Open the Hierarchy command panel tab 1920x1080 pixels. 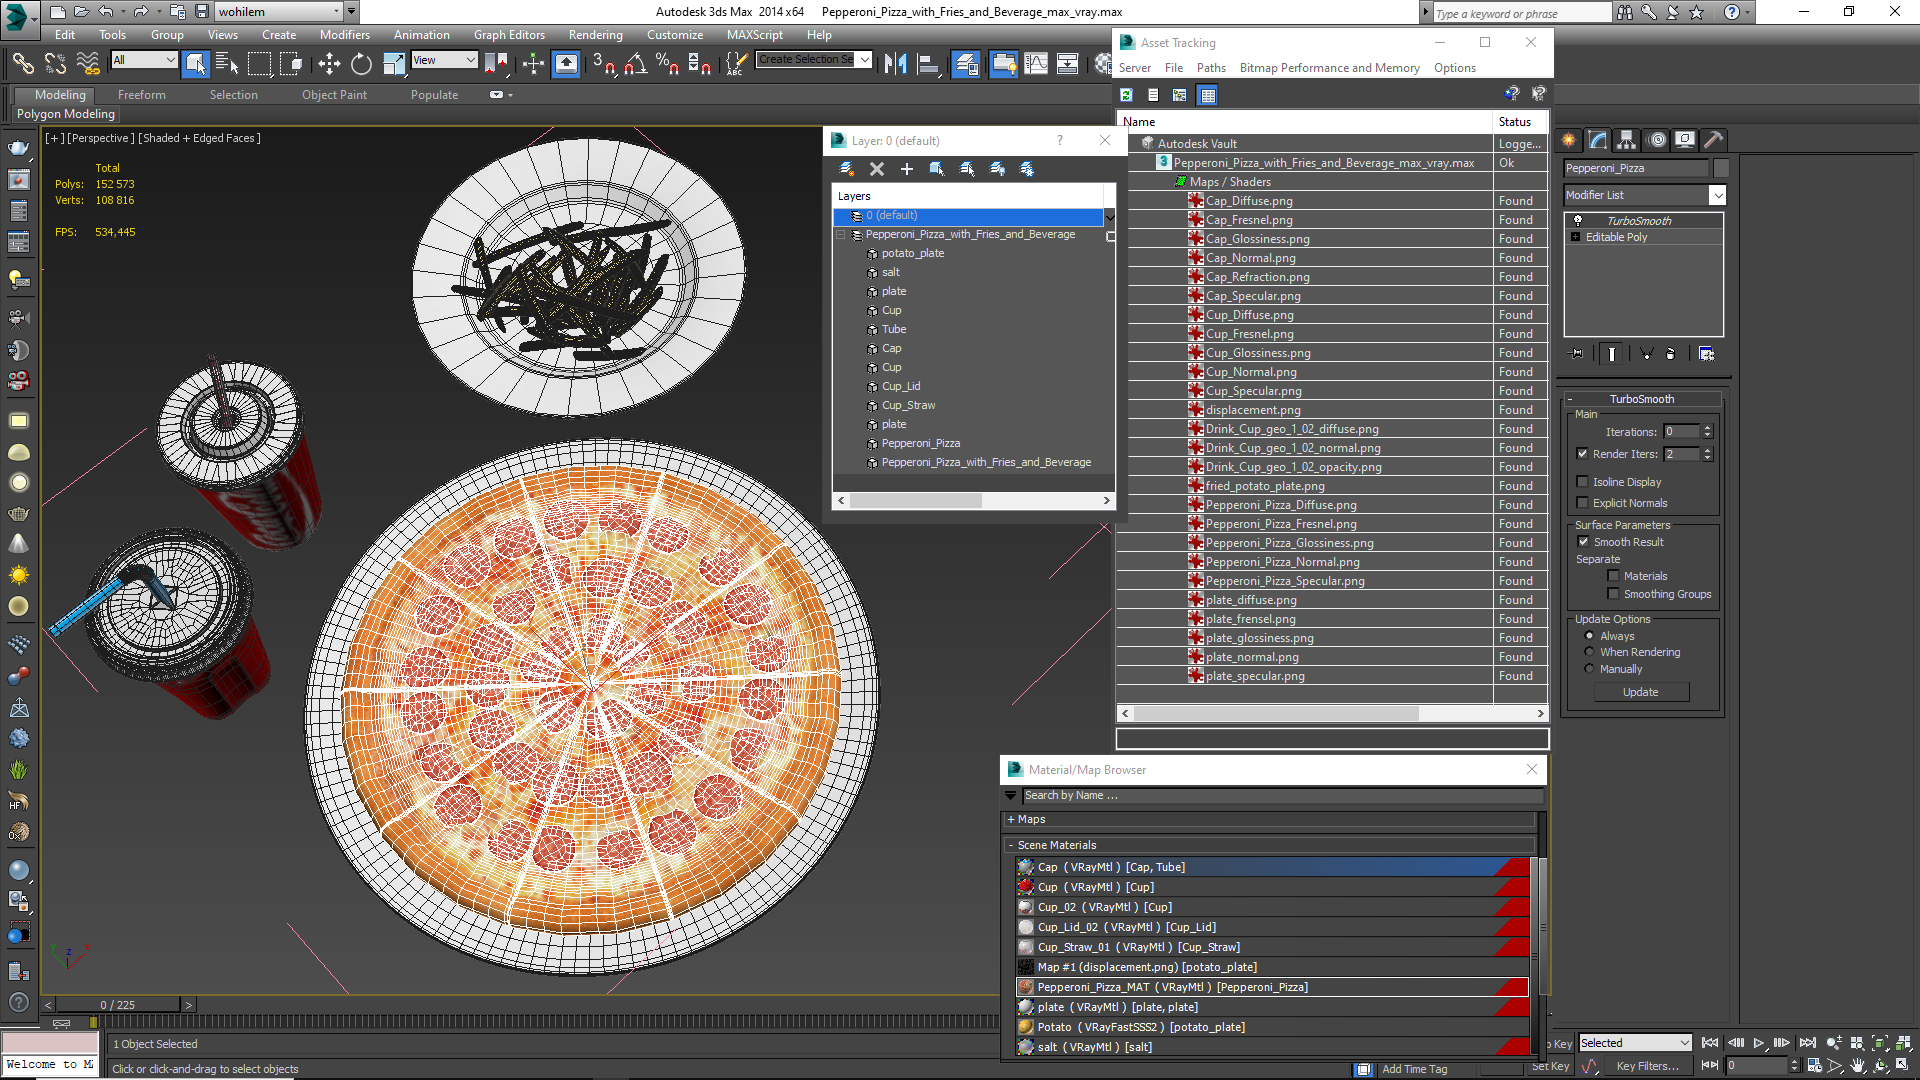[x=1627, y=140]
